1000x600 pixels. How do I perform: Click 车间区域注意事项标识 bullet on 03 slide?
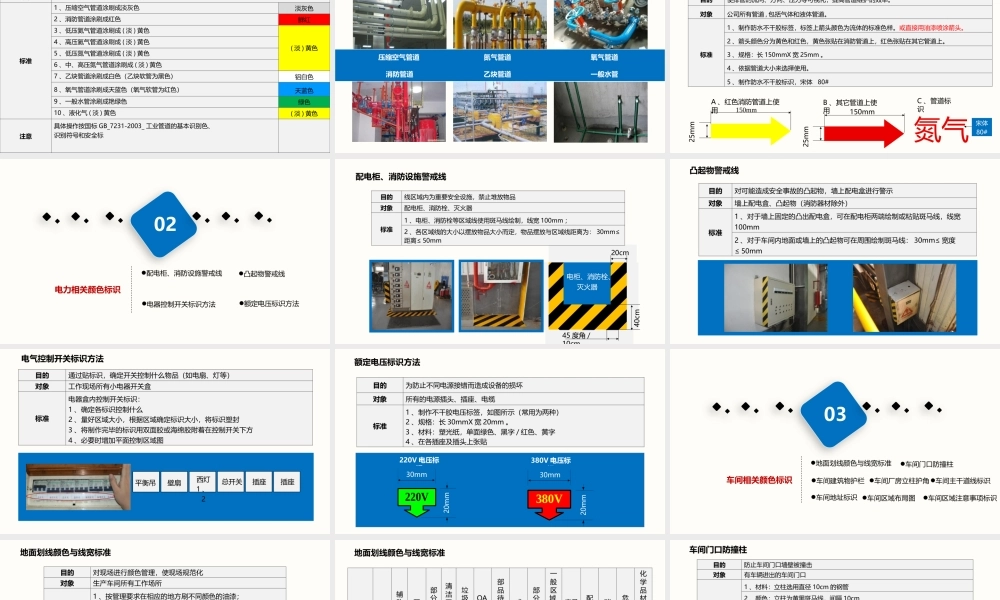[x=960, y=498]
